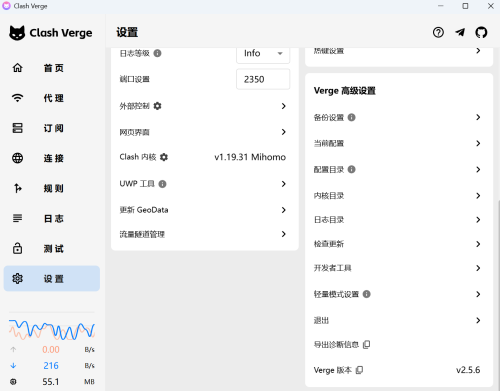
Task: Expand the 日志目录 chevron
Action: pyautogui.click(x=478, y=220)
